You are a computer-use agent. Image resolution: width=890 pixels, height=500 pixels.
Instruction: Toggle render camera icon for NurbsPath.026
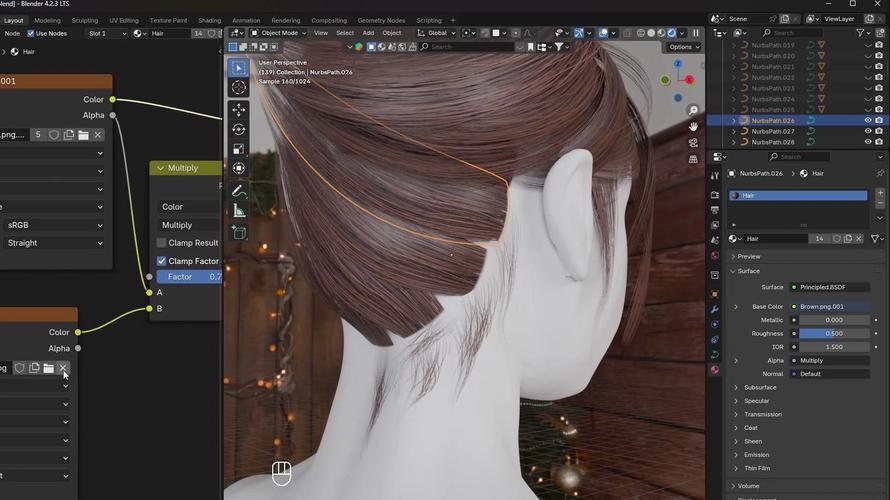879,120
